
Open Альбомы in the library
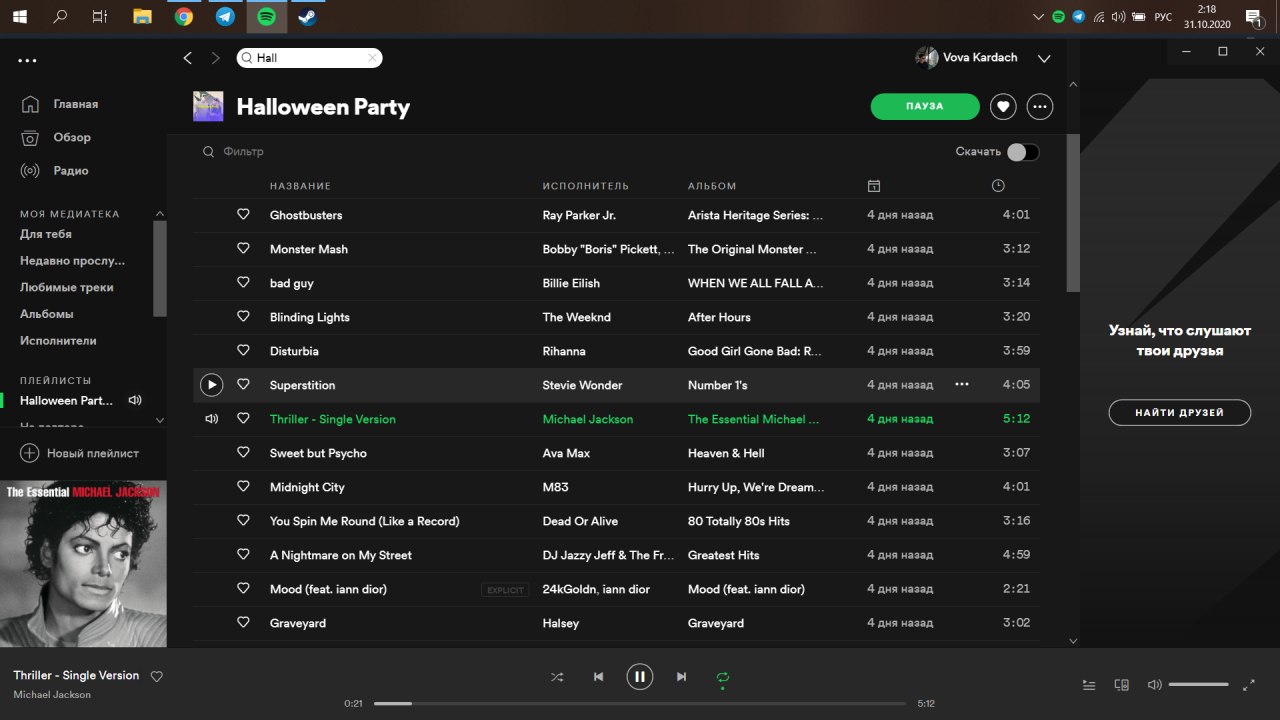tap(47, 314)
